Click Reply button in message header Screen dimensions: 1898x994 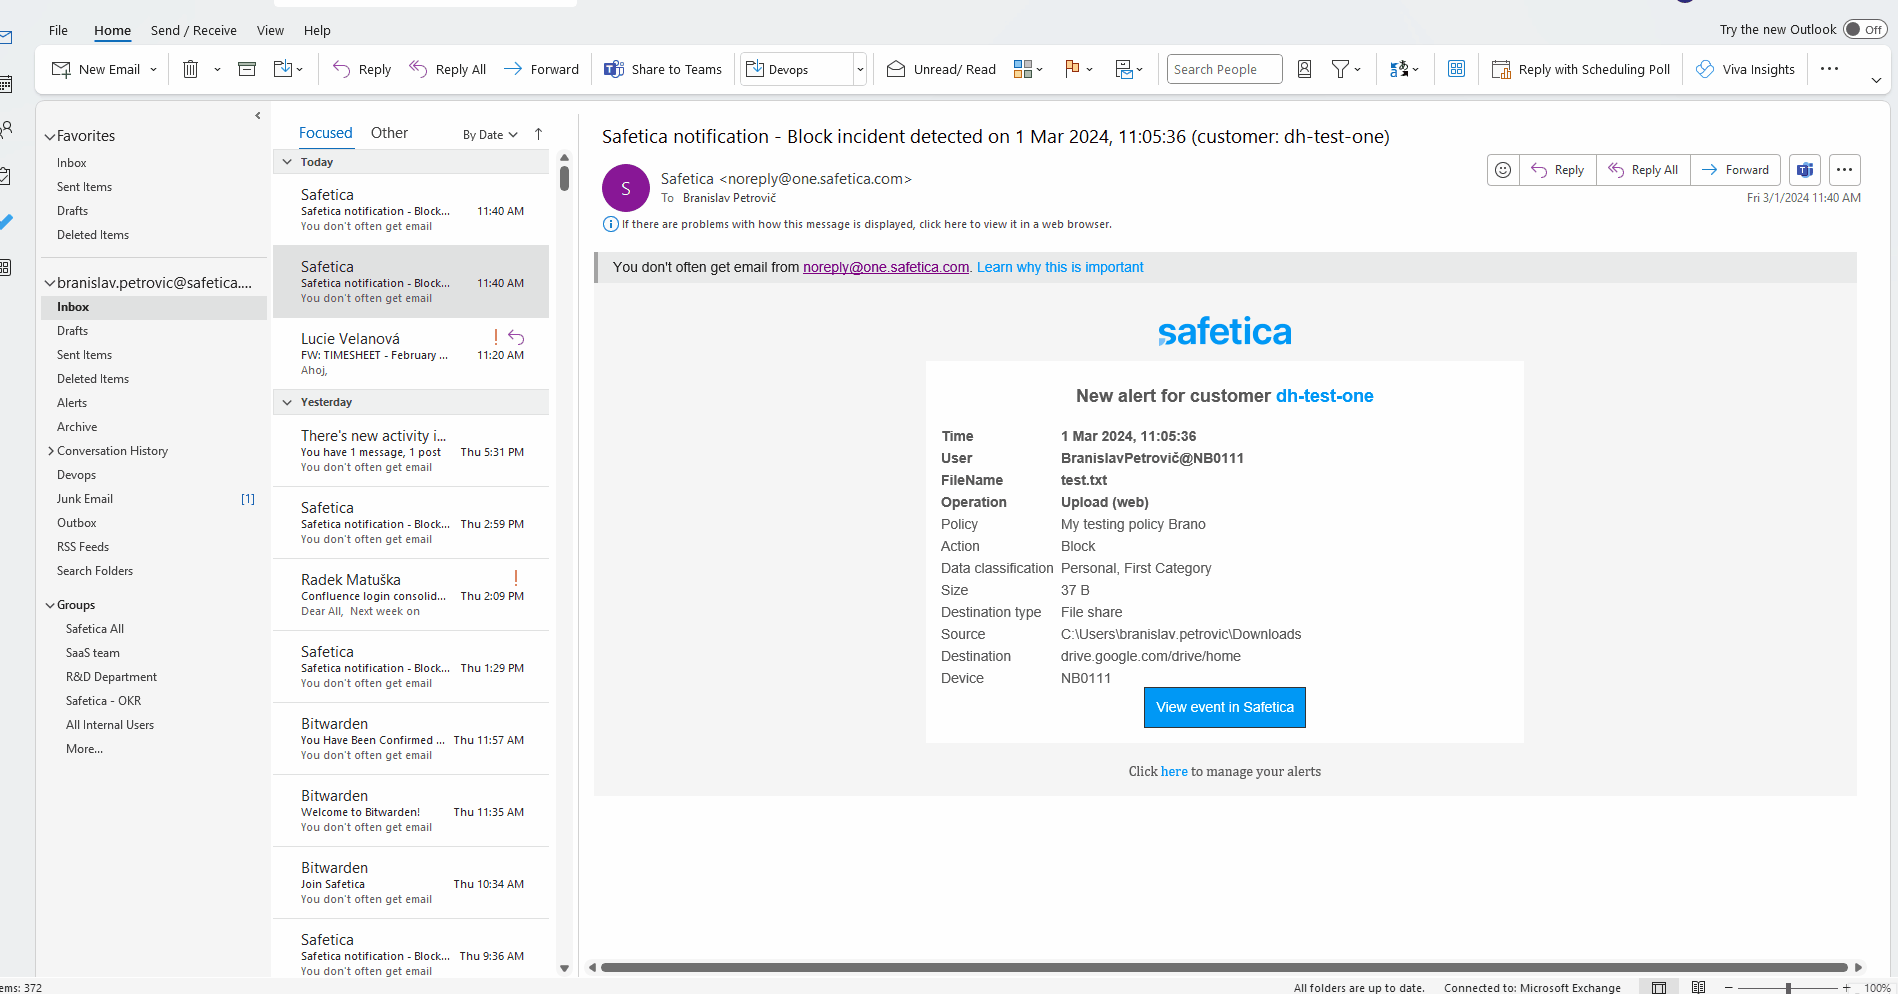(1558, 170)
